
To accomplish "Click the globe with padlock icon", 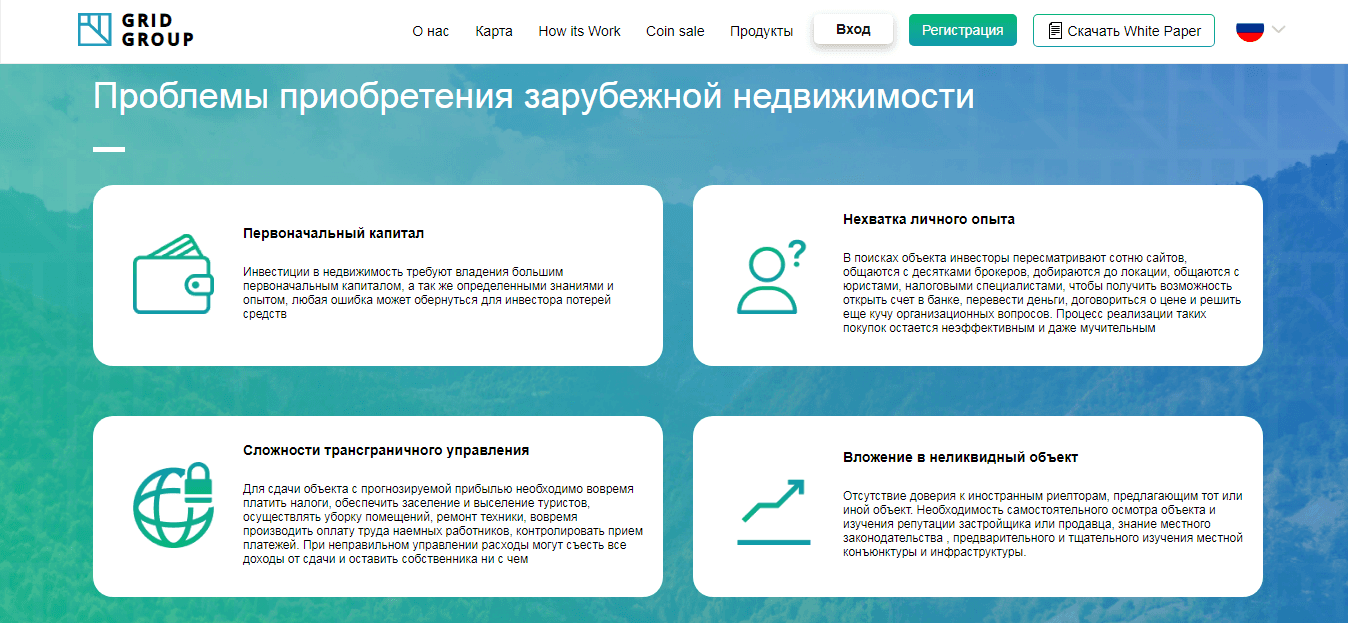I will point(174,505).
